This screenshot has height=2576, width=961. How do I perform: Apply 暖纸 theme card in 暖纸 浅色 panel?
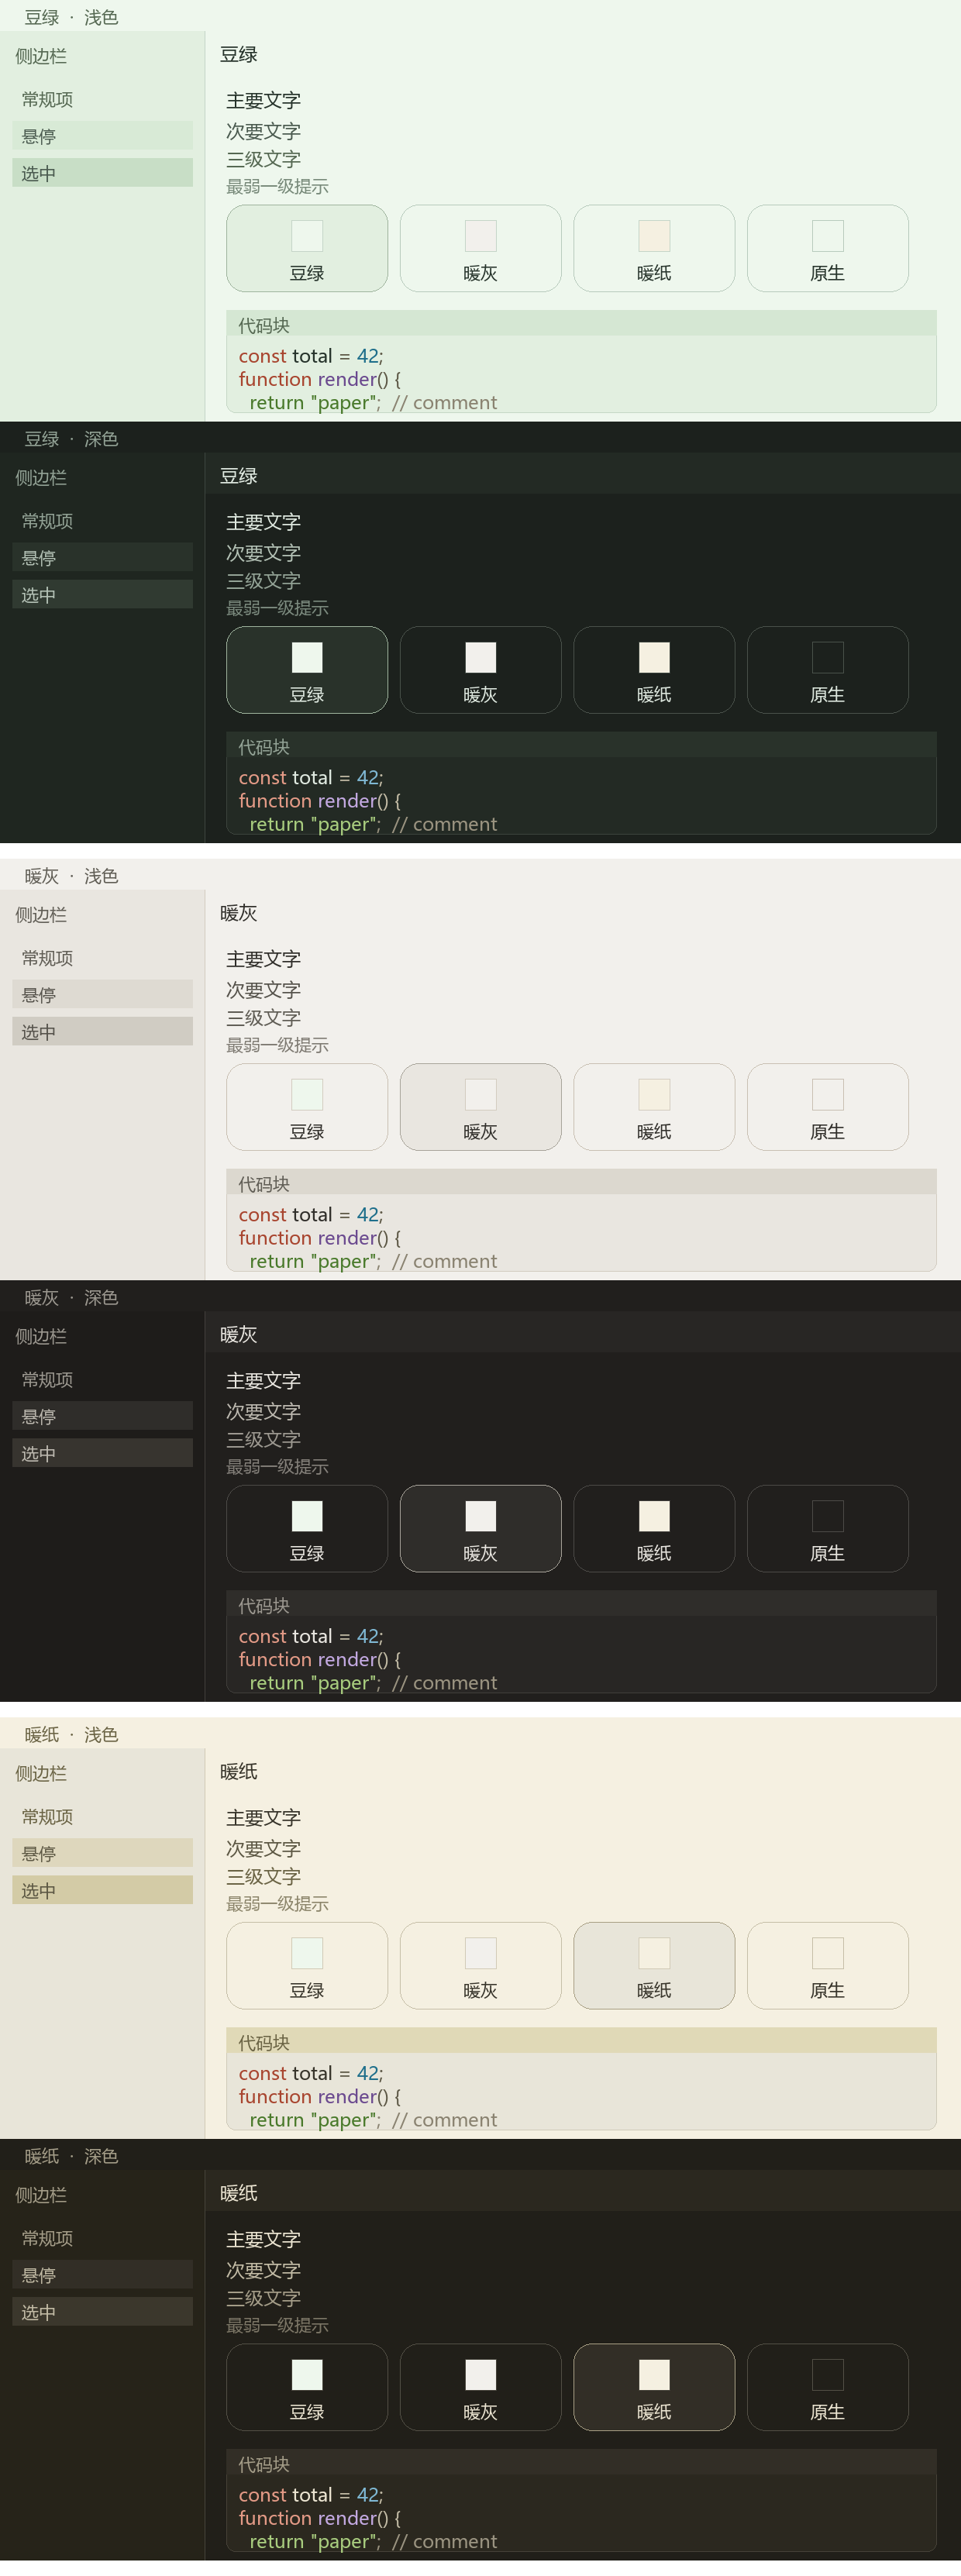654,1965
